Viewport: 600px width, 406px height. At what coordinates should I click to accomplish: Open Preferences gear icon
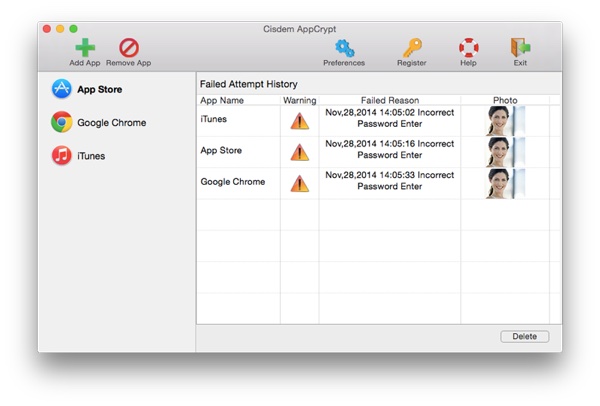click(x=344, y=47)
